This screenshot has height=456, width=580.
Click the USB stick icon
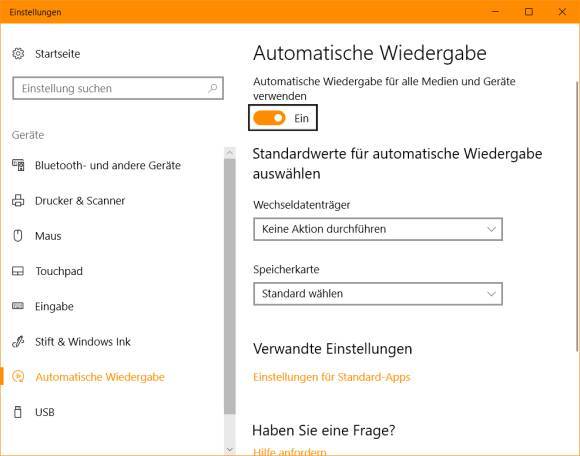[x=17, y=412]
